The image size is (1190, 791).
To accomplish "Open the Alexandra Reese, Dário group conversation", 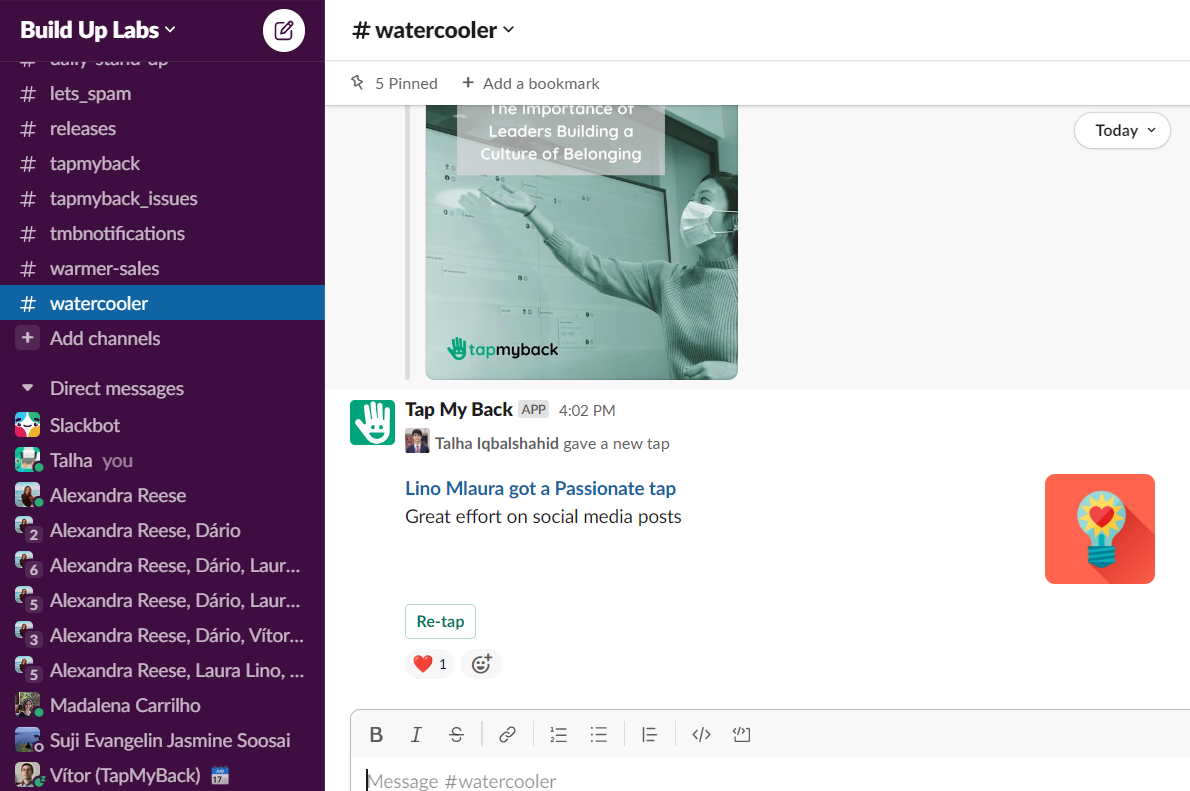I will pos(162,530).
